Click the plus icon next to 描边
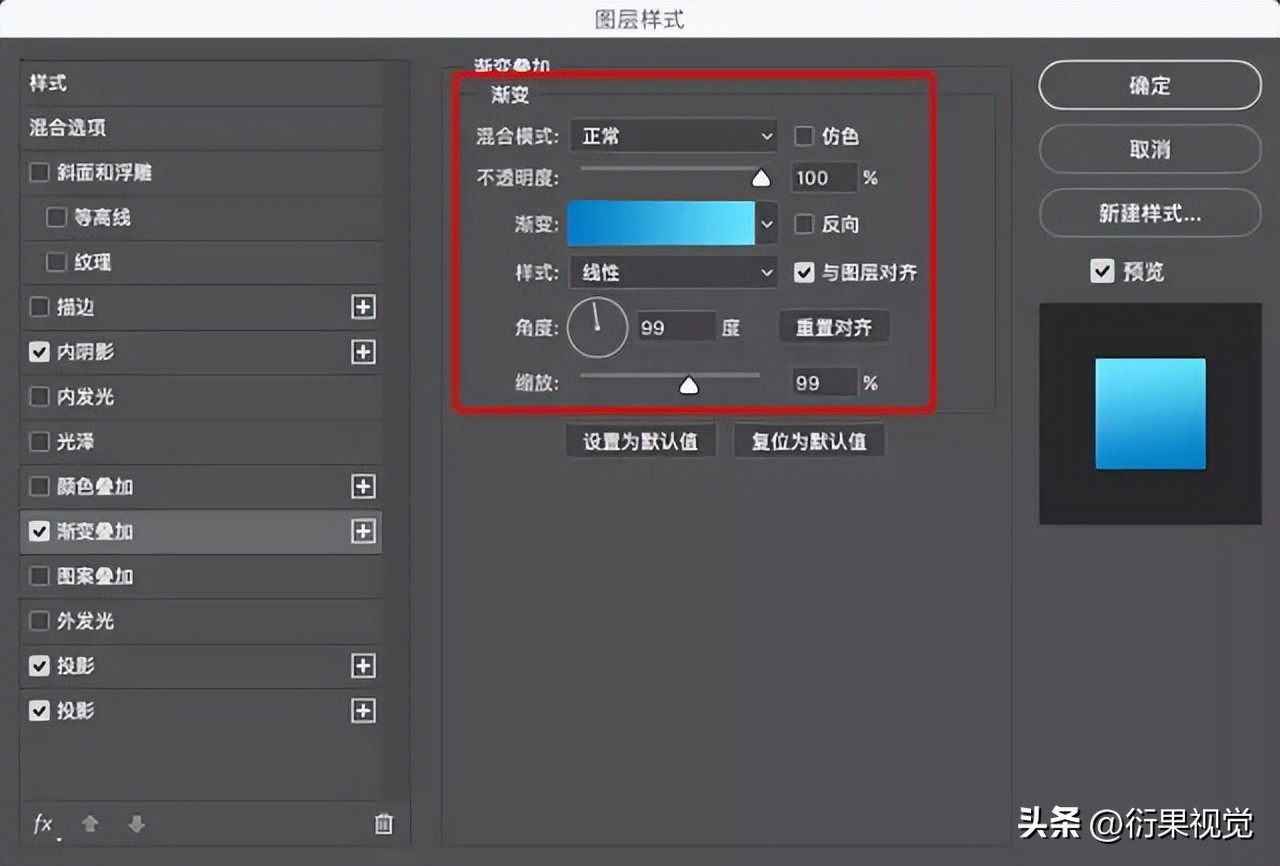Screen dimensions: 1280x866 tap(363, 307)
